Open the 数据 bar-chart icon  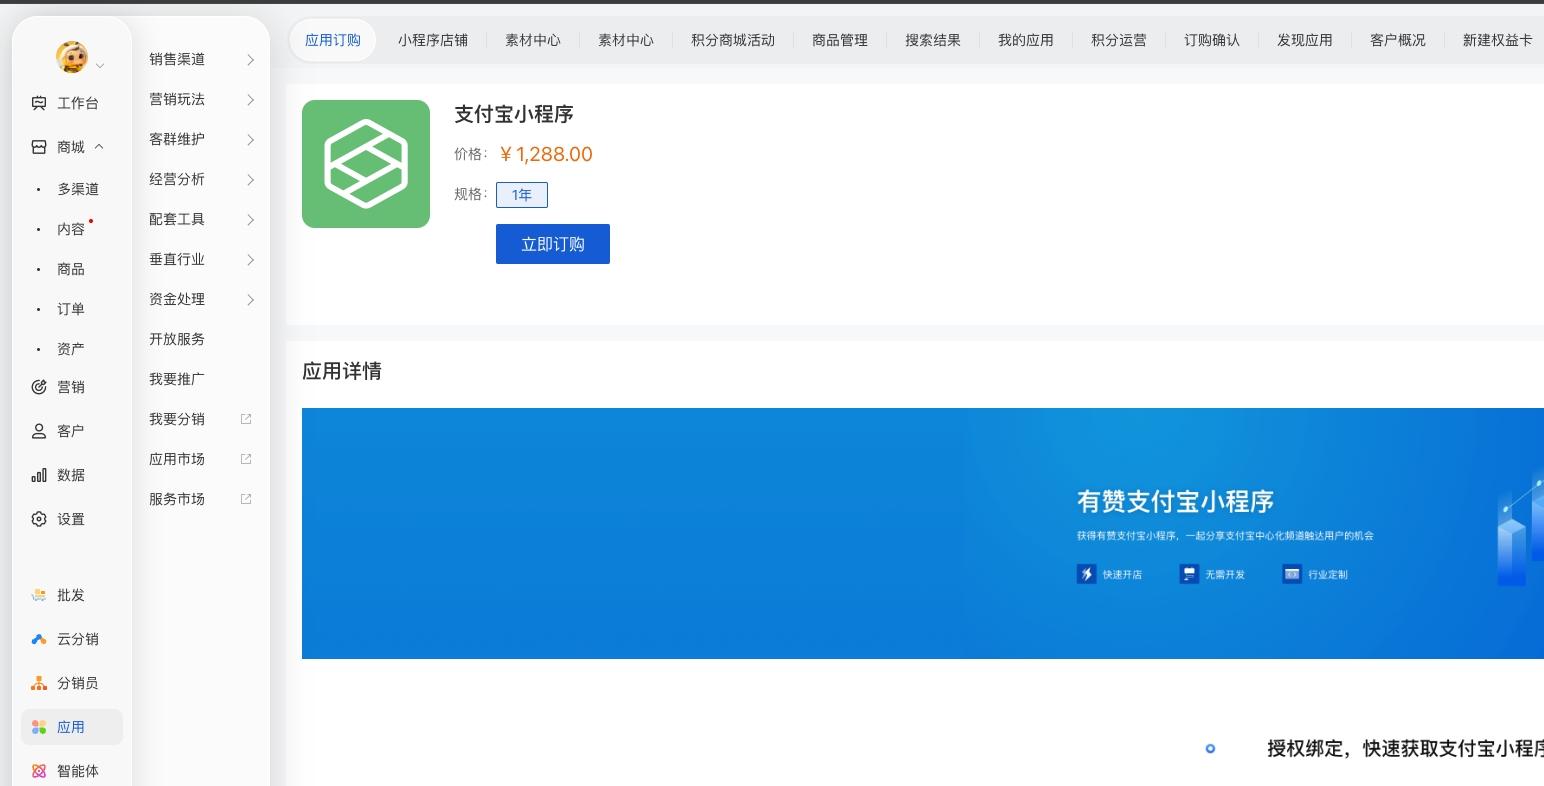click(x=39, y=475)
